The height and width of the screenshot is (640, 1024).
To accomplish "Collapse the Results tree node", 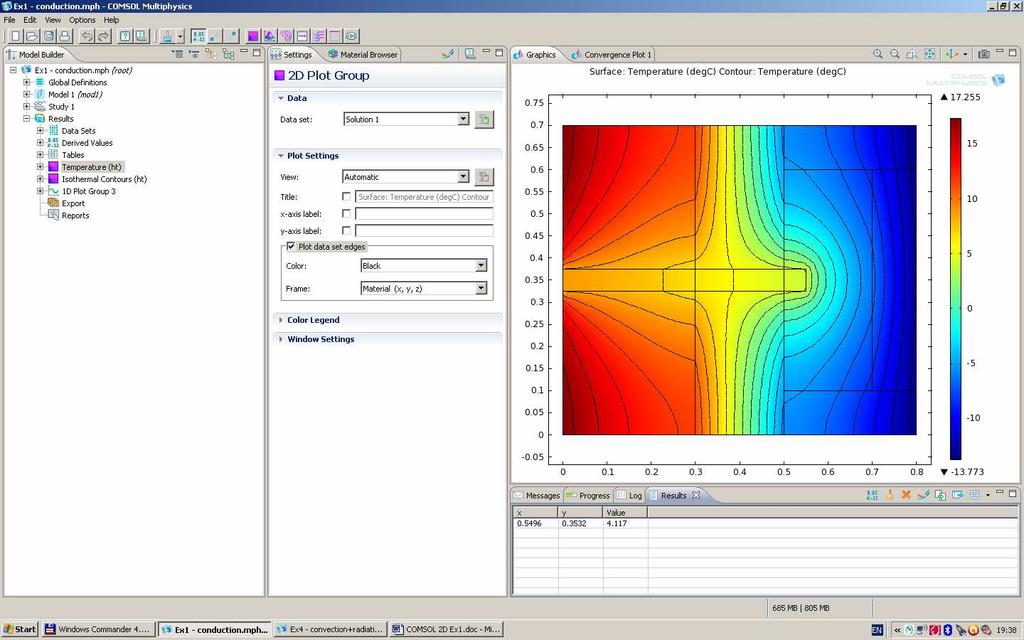I will [27, 119].
